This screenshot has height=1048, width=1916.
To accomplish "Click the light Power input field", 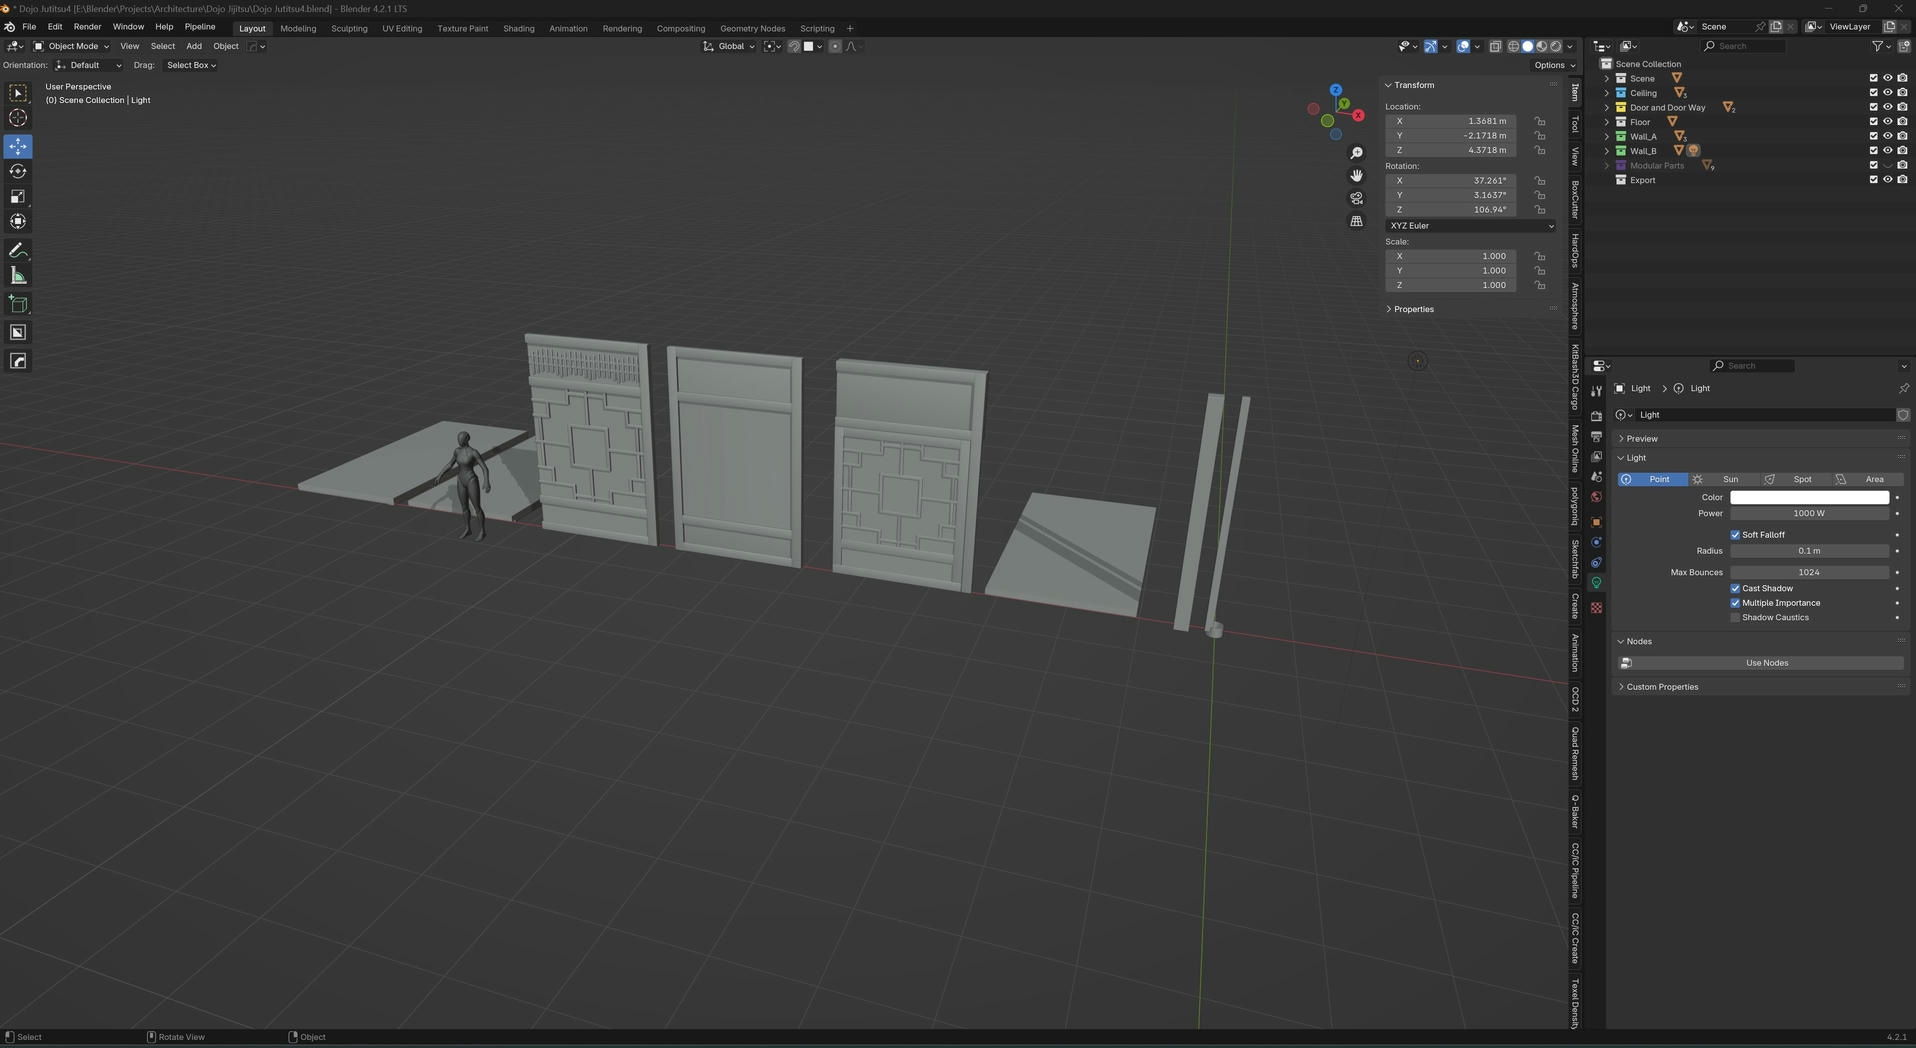I will (x=1808, y=513).
